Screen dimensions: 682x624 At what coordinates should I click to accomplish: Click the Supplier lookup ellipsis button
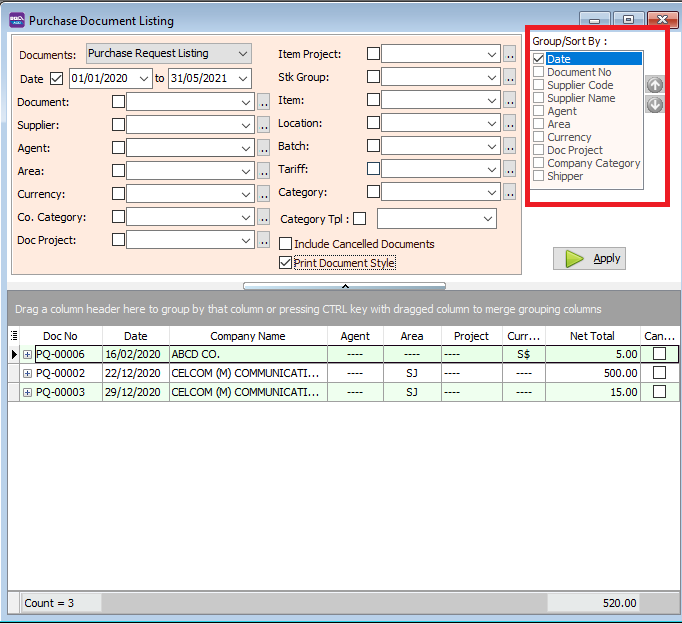(264, 125)
